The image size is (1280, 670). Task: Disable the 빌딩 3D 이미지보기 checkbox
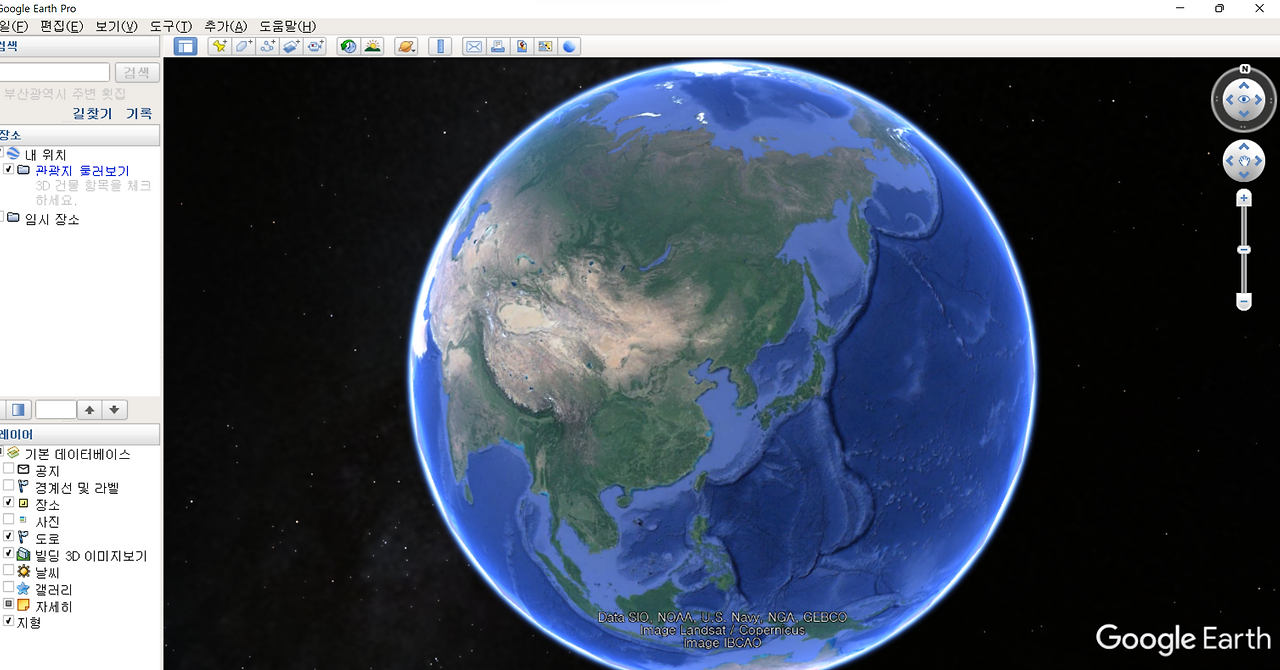(8, 554)
